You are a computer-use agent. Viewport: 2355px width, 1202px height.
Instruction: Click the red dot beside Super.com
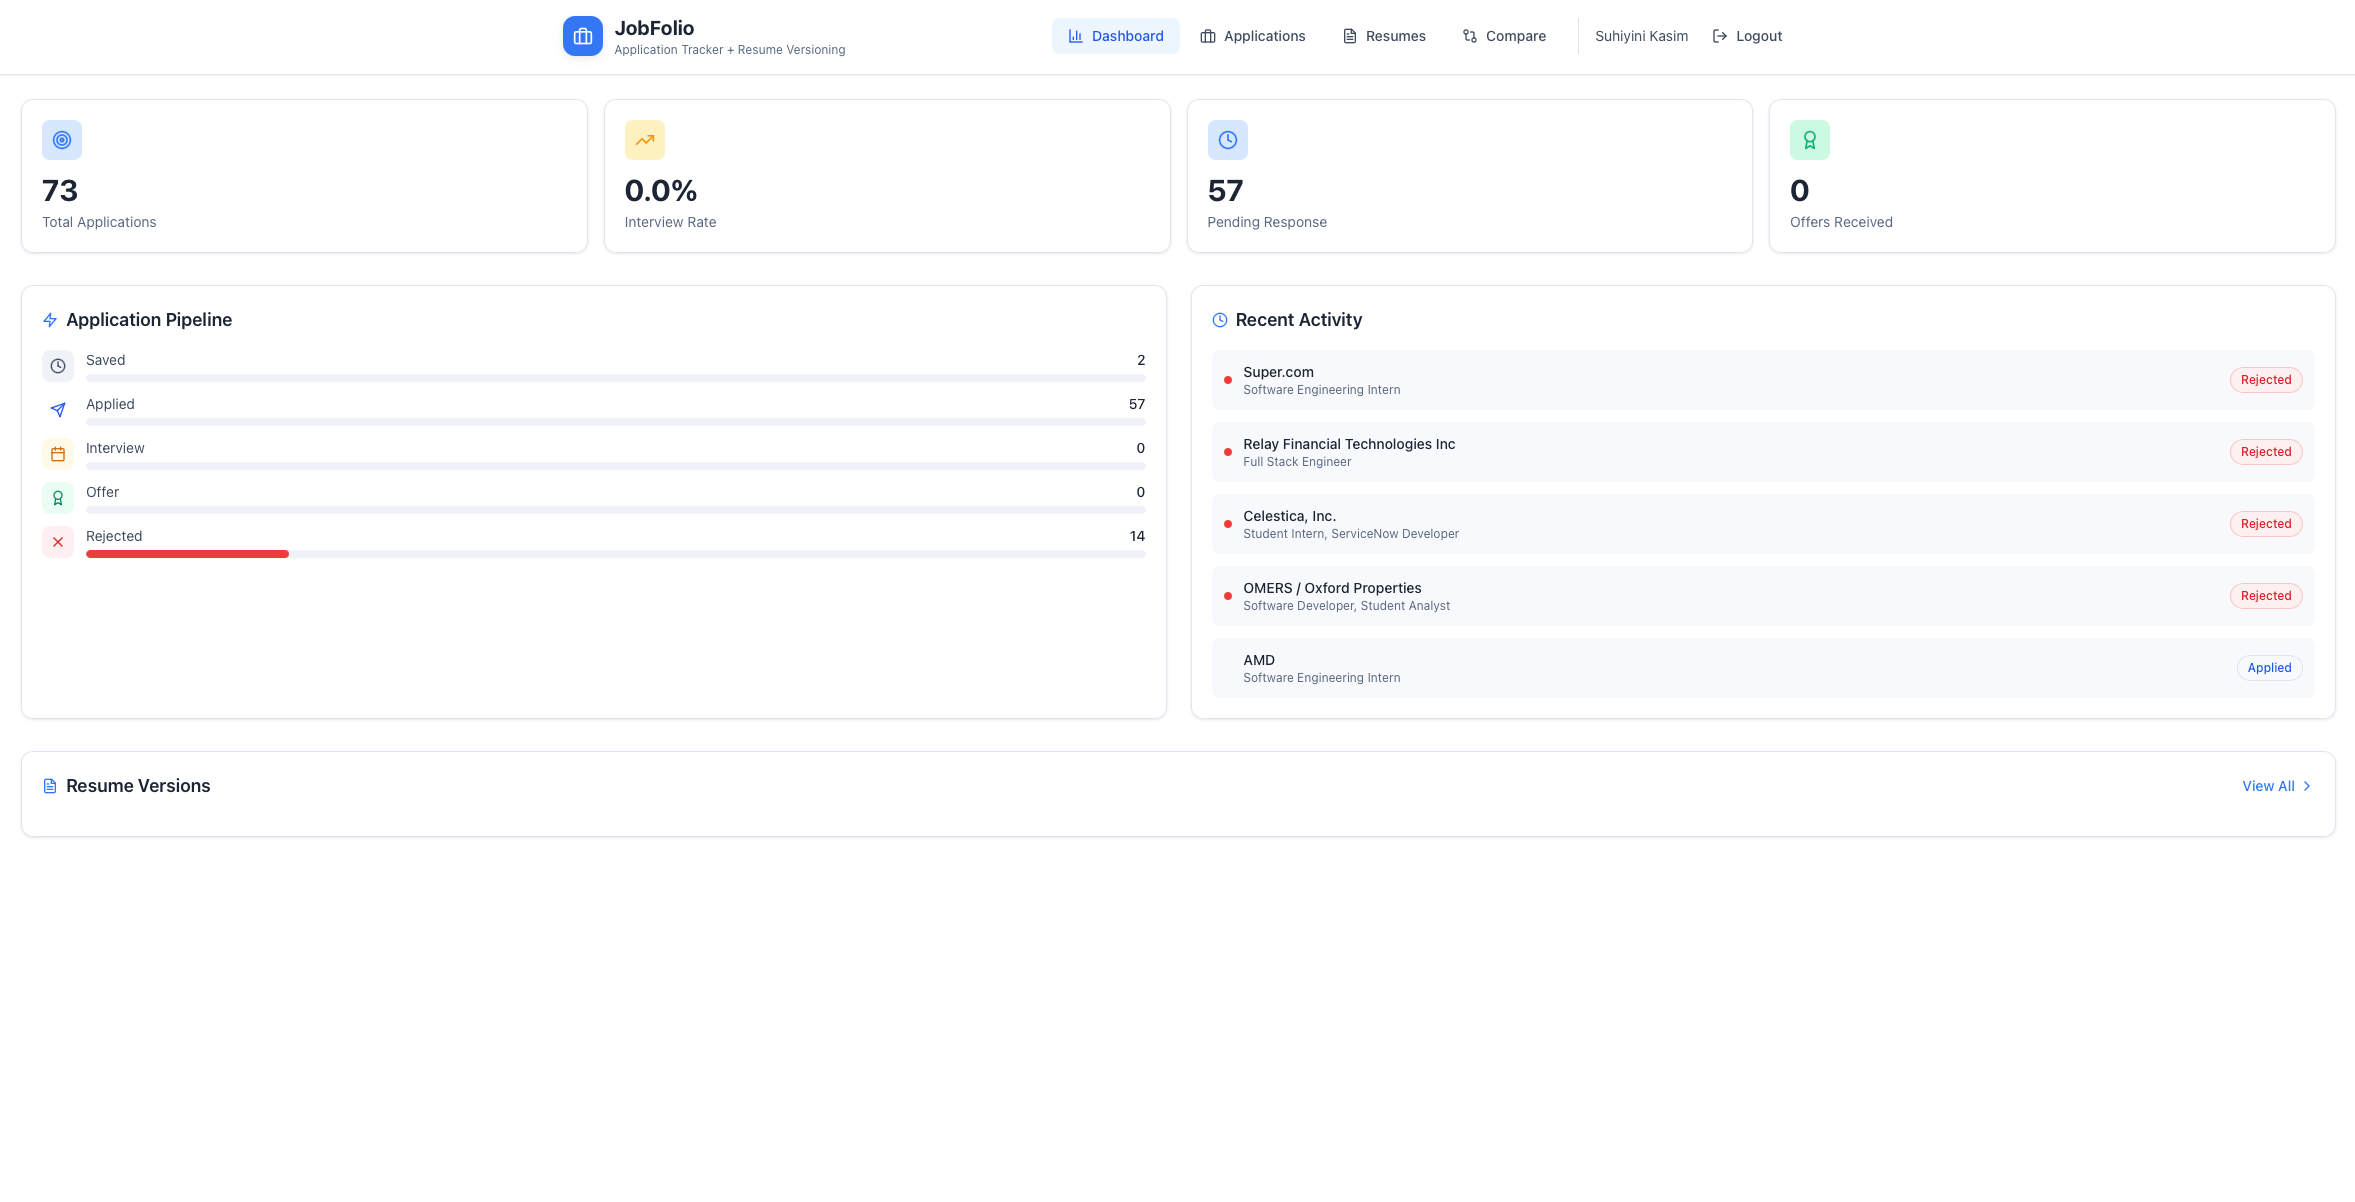(1228, 380)
